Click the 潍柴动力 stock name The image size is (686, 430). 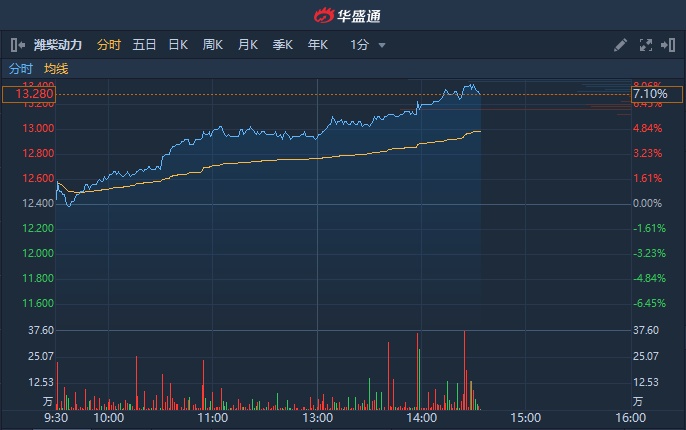point(58,45)
